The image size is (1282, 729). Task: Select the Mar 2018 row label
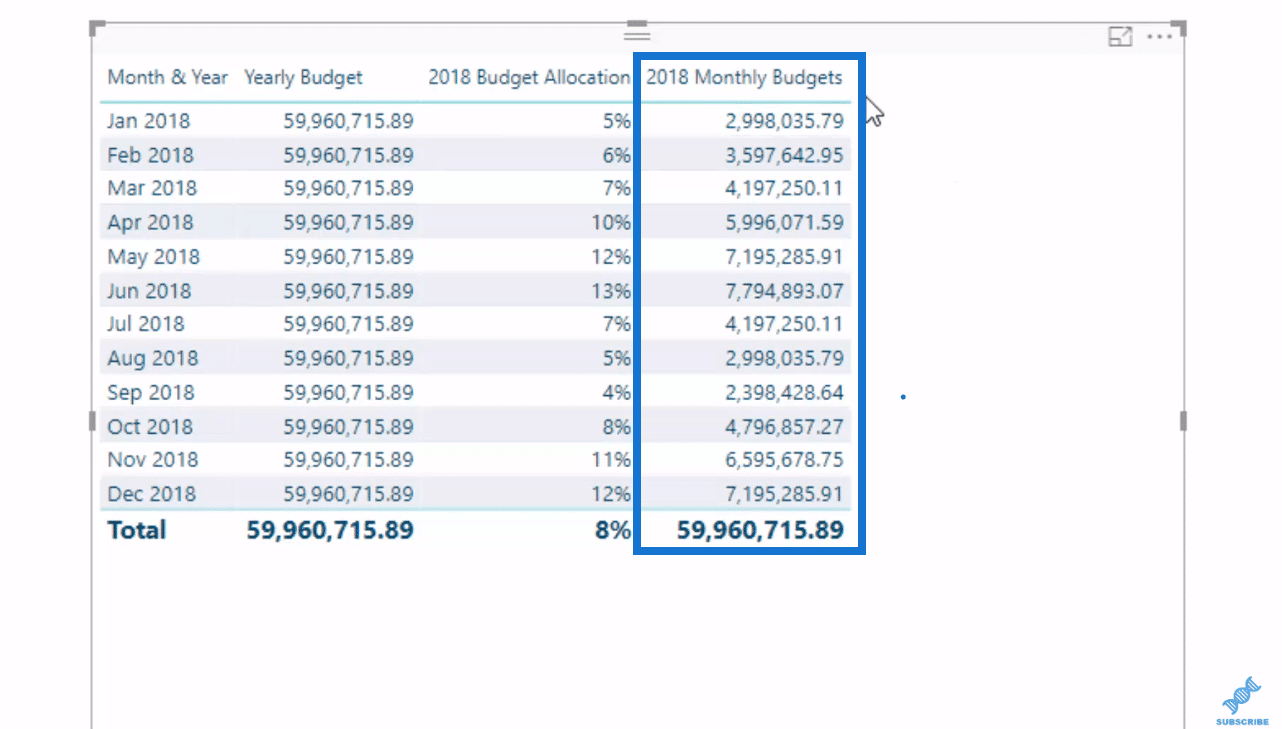tap(152, 188)
